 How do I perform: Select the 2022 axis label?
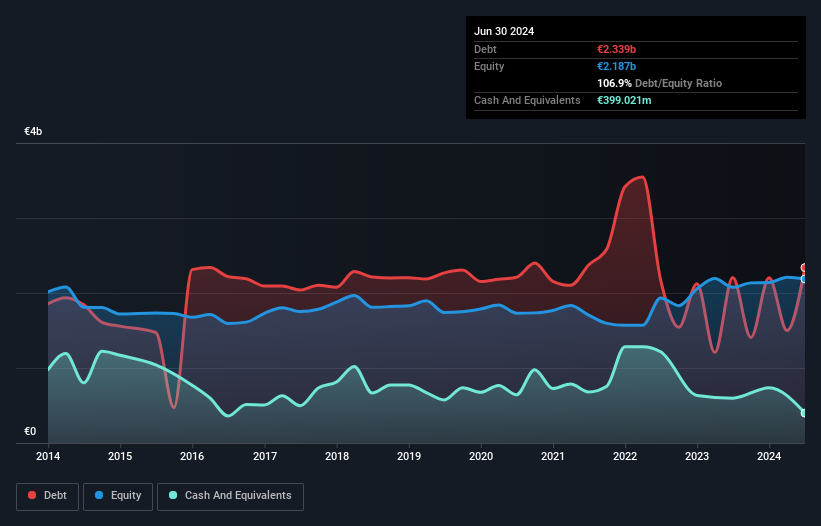click(625, 456)
